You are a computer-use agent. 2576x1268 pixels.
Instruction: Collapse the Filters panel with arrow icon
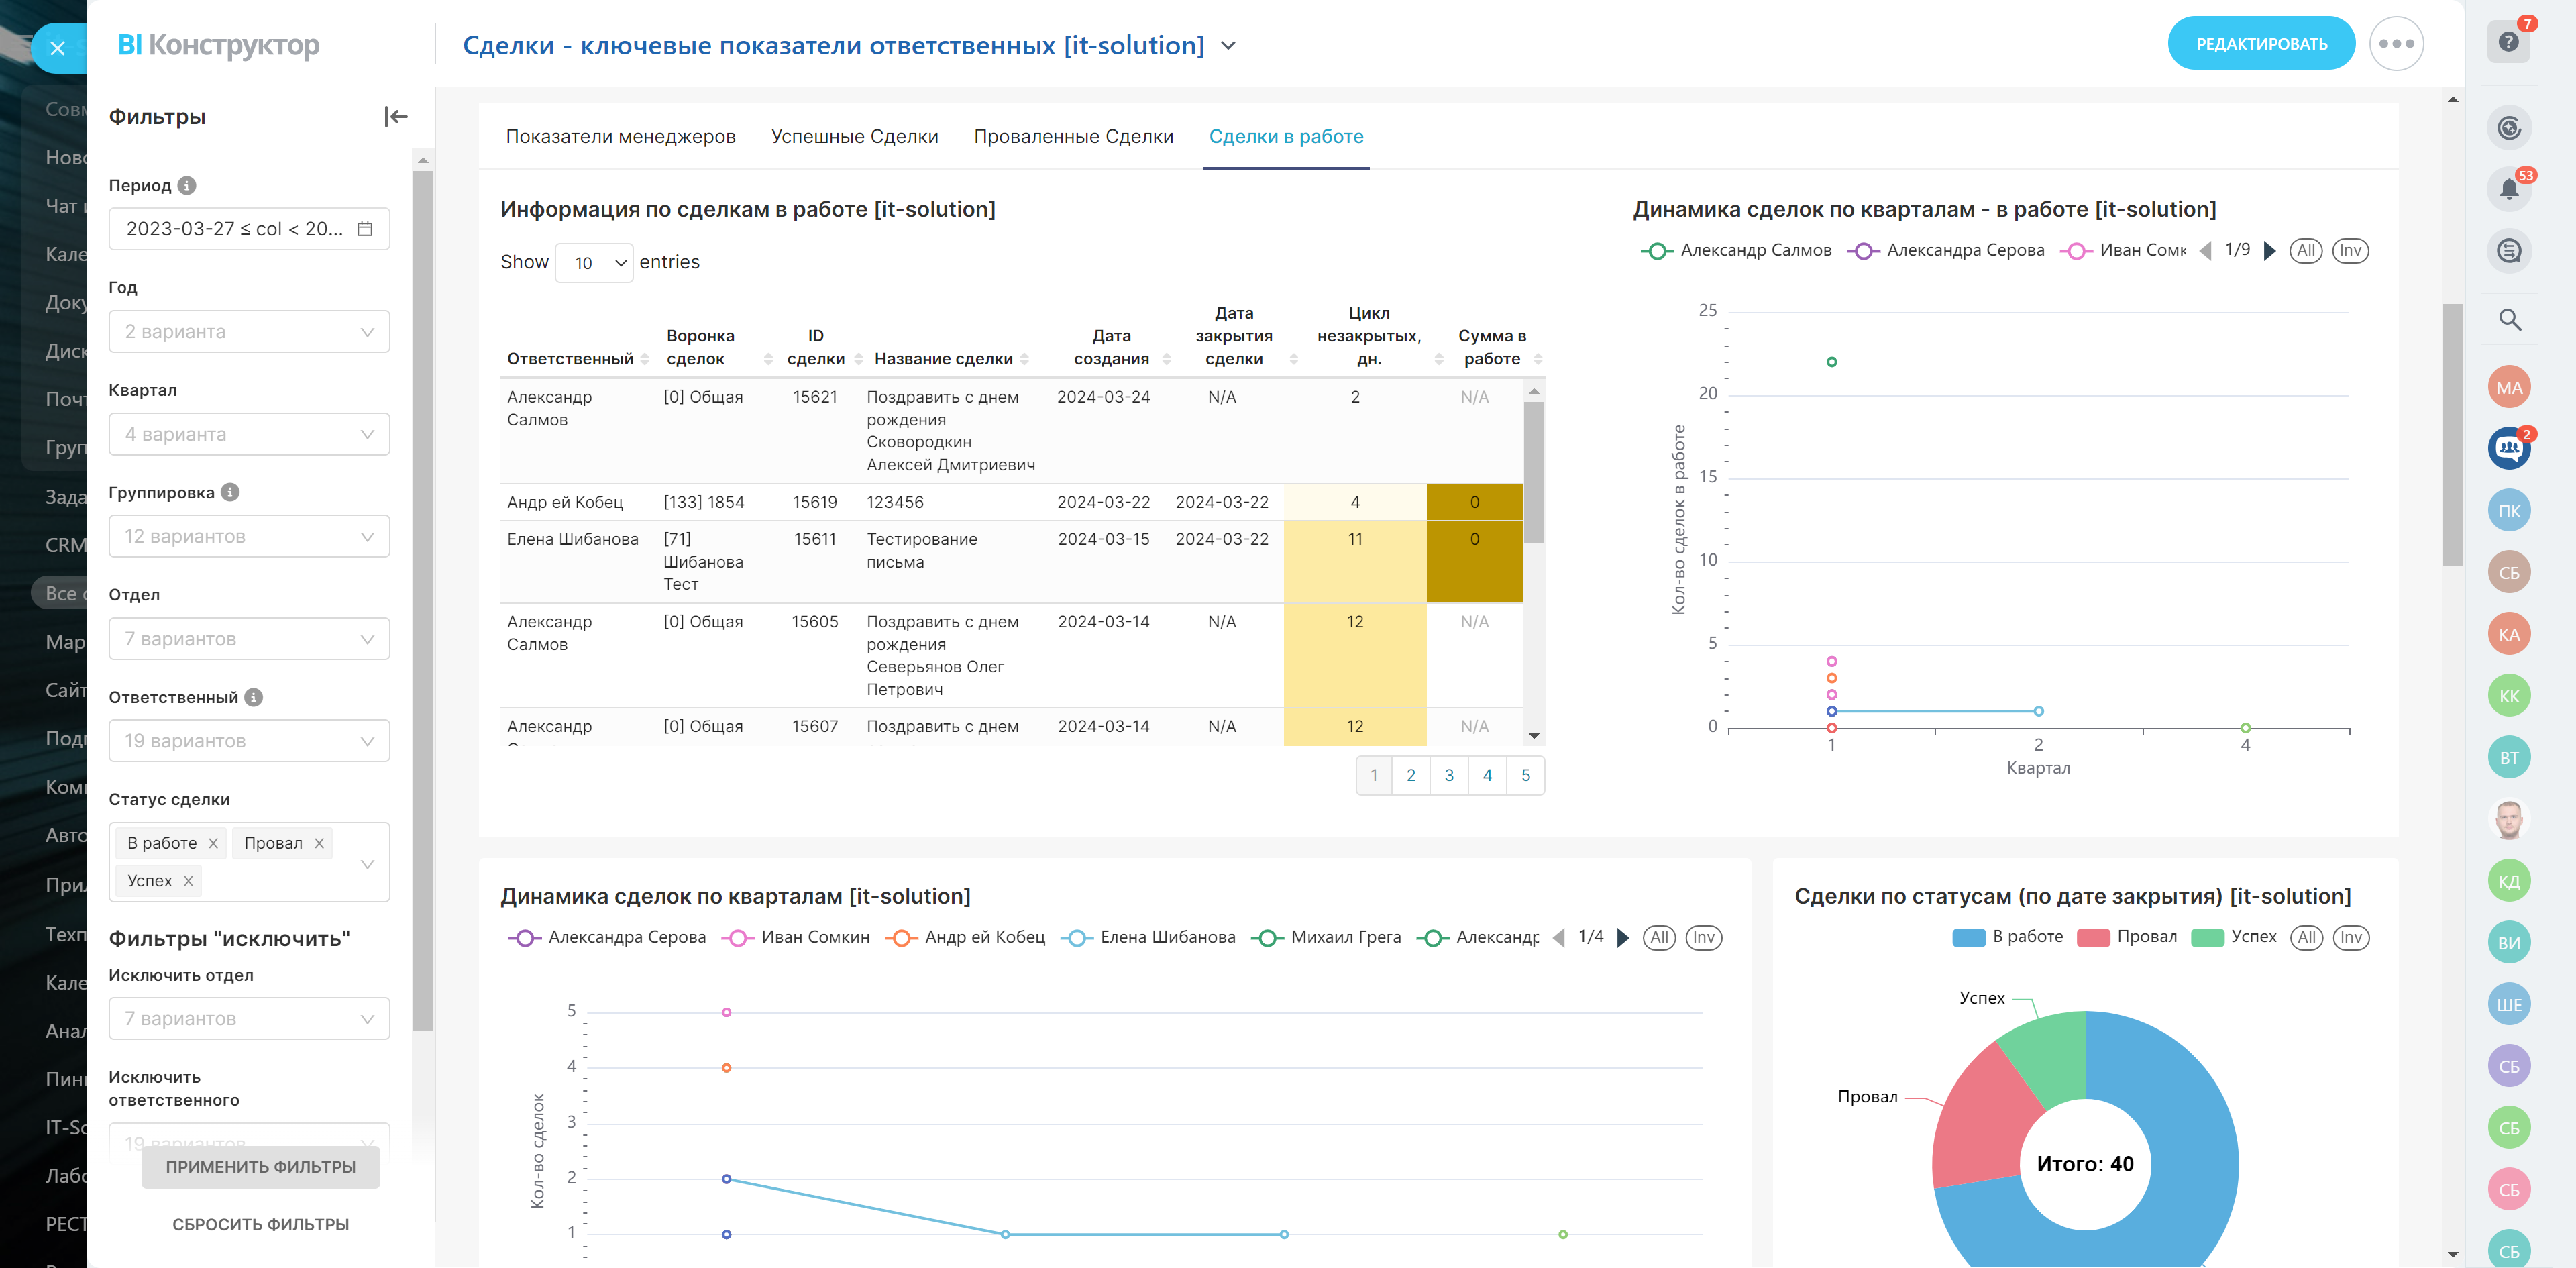tap(396, 117)
